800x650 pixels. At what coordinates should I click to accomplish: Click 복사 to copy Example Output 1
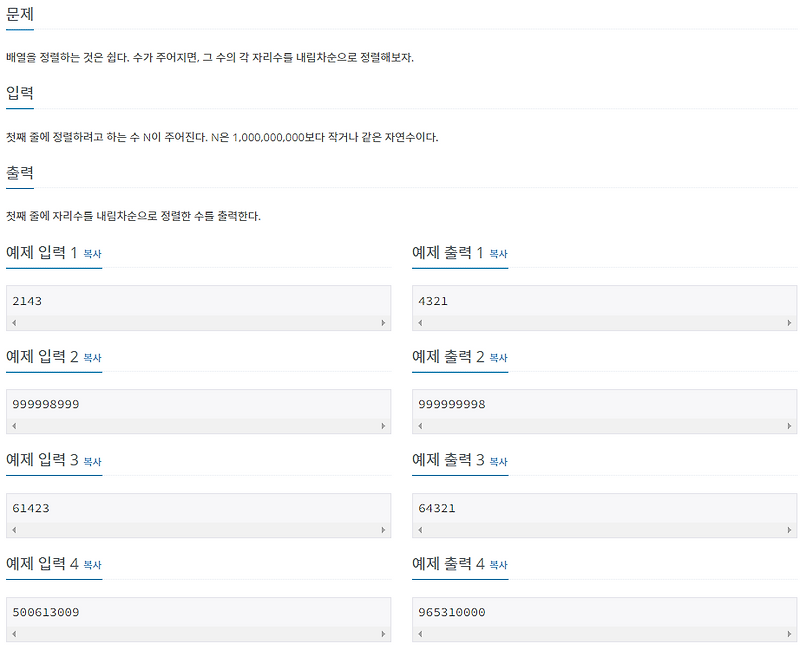tap(499, 255)
